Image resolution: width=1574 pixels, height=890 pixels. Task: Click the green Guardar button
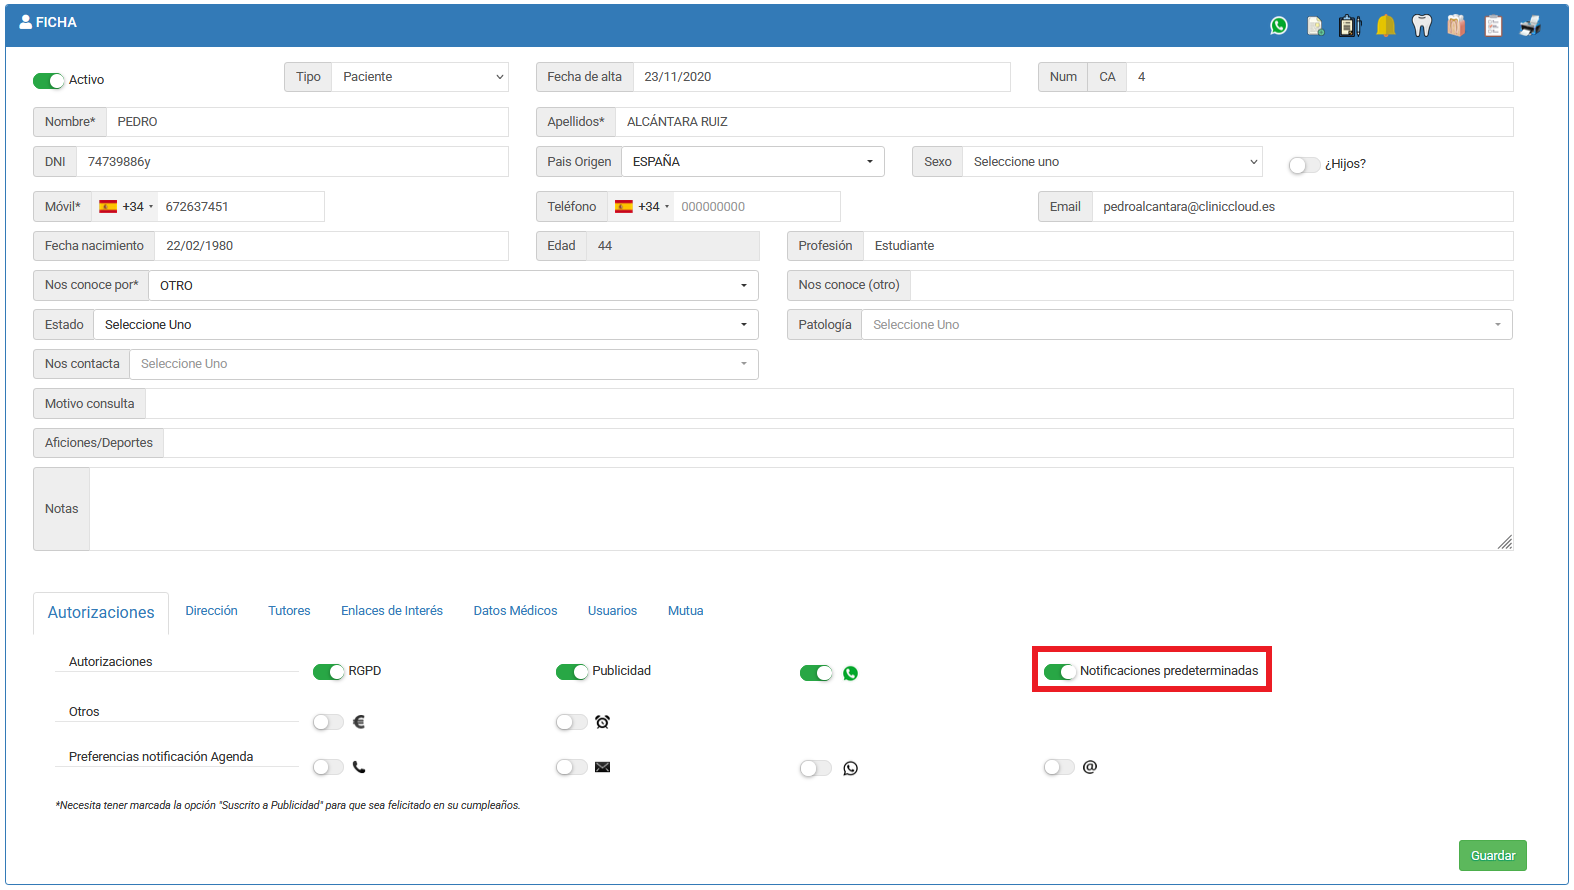pyautogui.click(x=1492, y=855)
